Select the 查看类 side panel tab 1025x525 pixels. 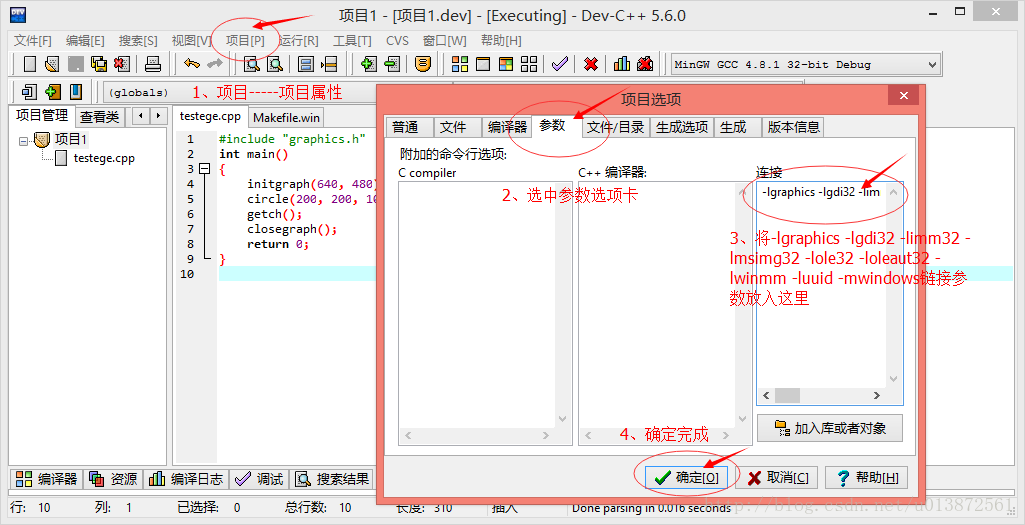[x=100, y=117]
